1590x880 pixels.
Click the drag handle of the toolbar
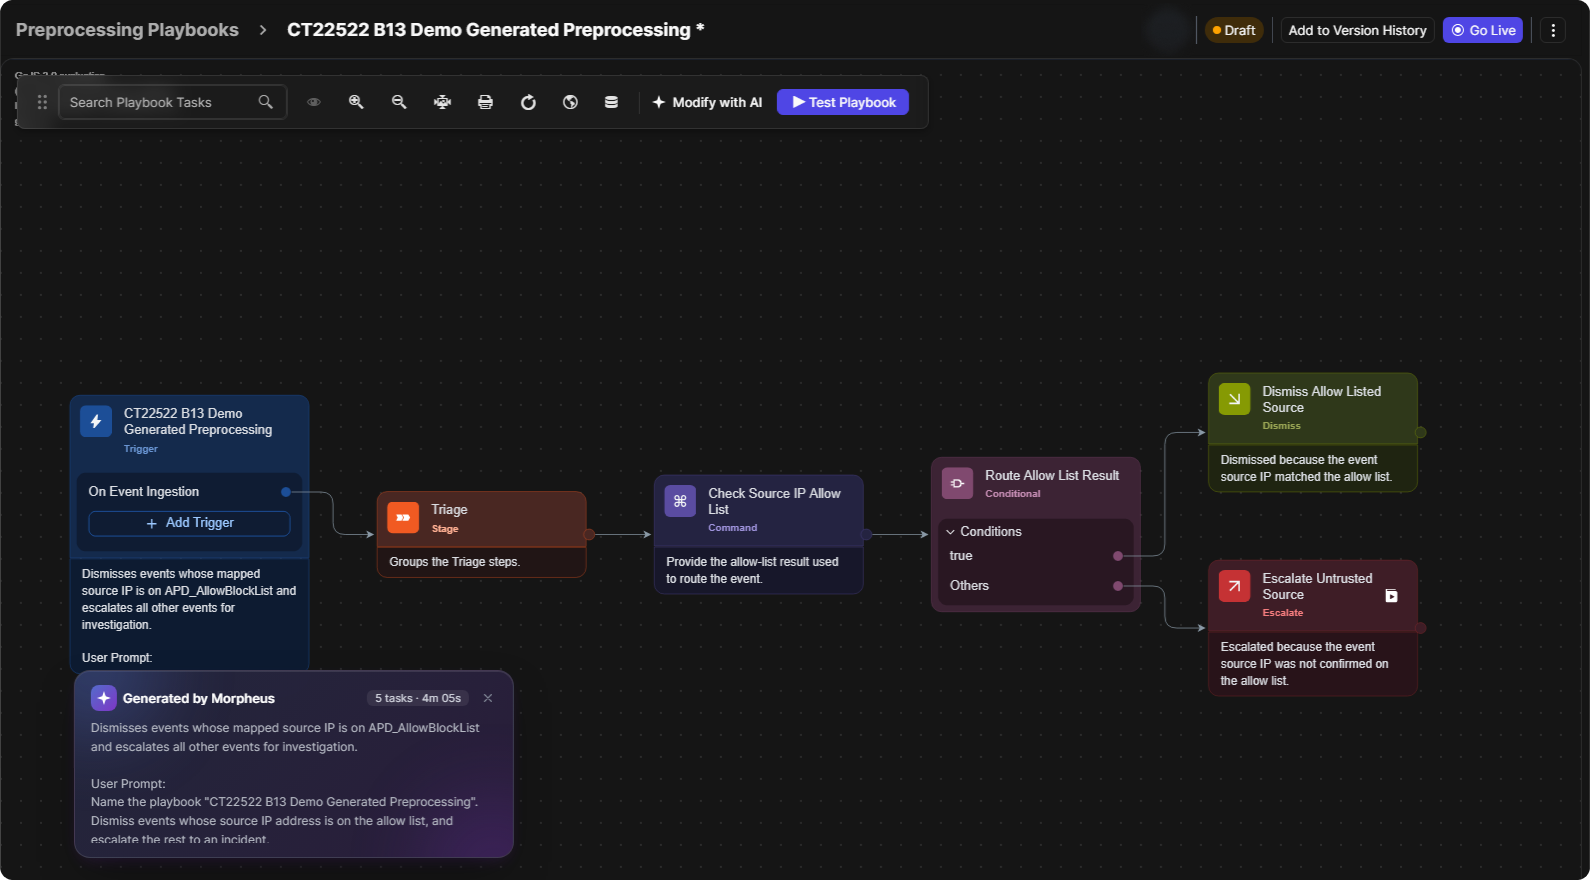(42, 102)
